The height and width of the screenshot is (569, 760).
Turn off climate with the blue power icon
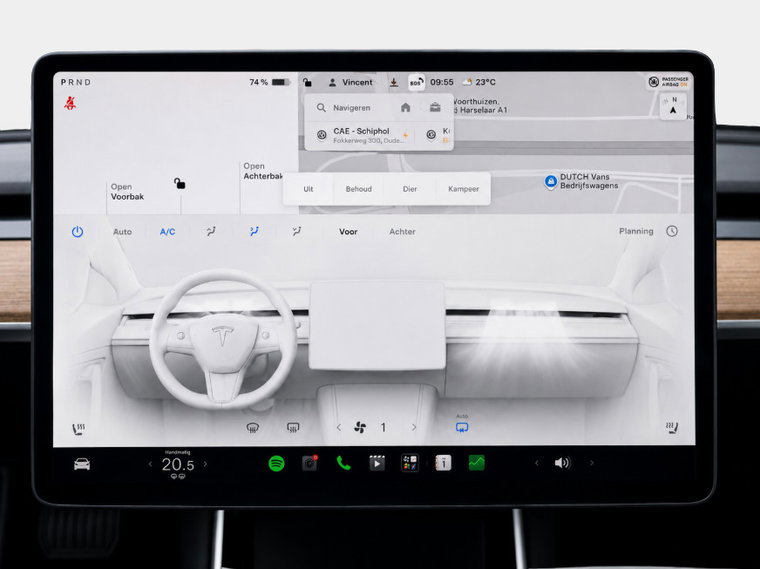(78, 232)
